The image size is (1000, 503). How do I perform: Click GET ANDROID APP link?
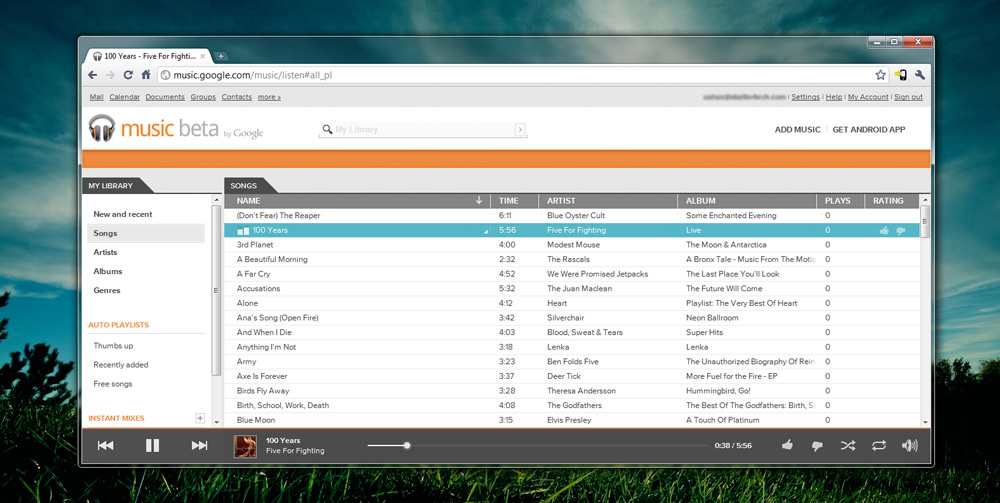tap(869, 129)
